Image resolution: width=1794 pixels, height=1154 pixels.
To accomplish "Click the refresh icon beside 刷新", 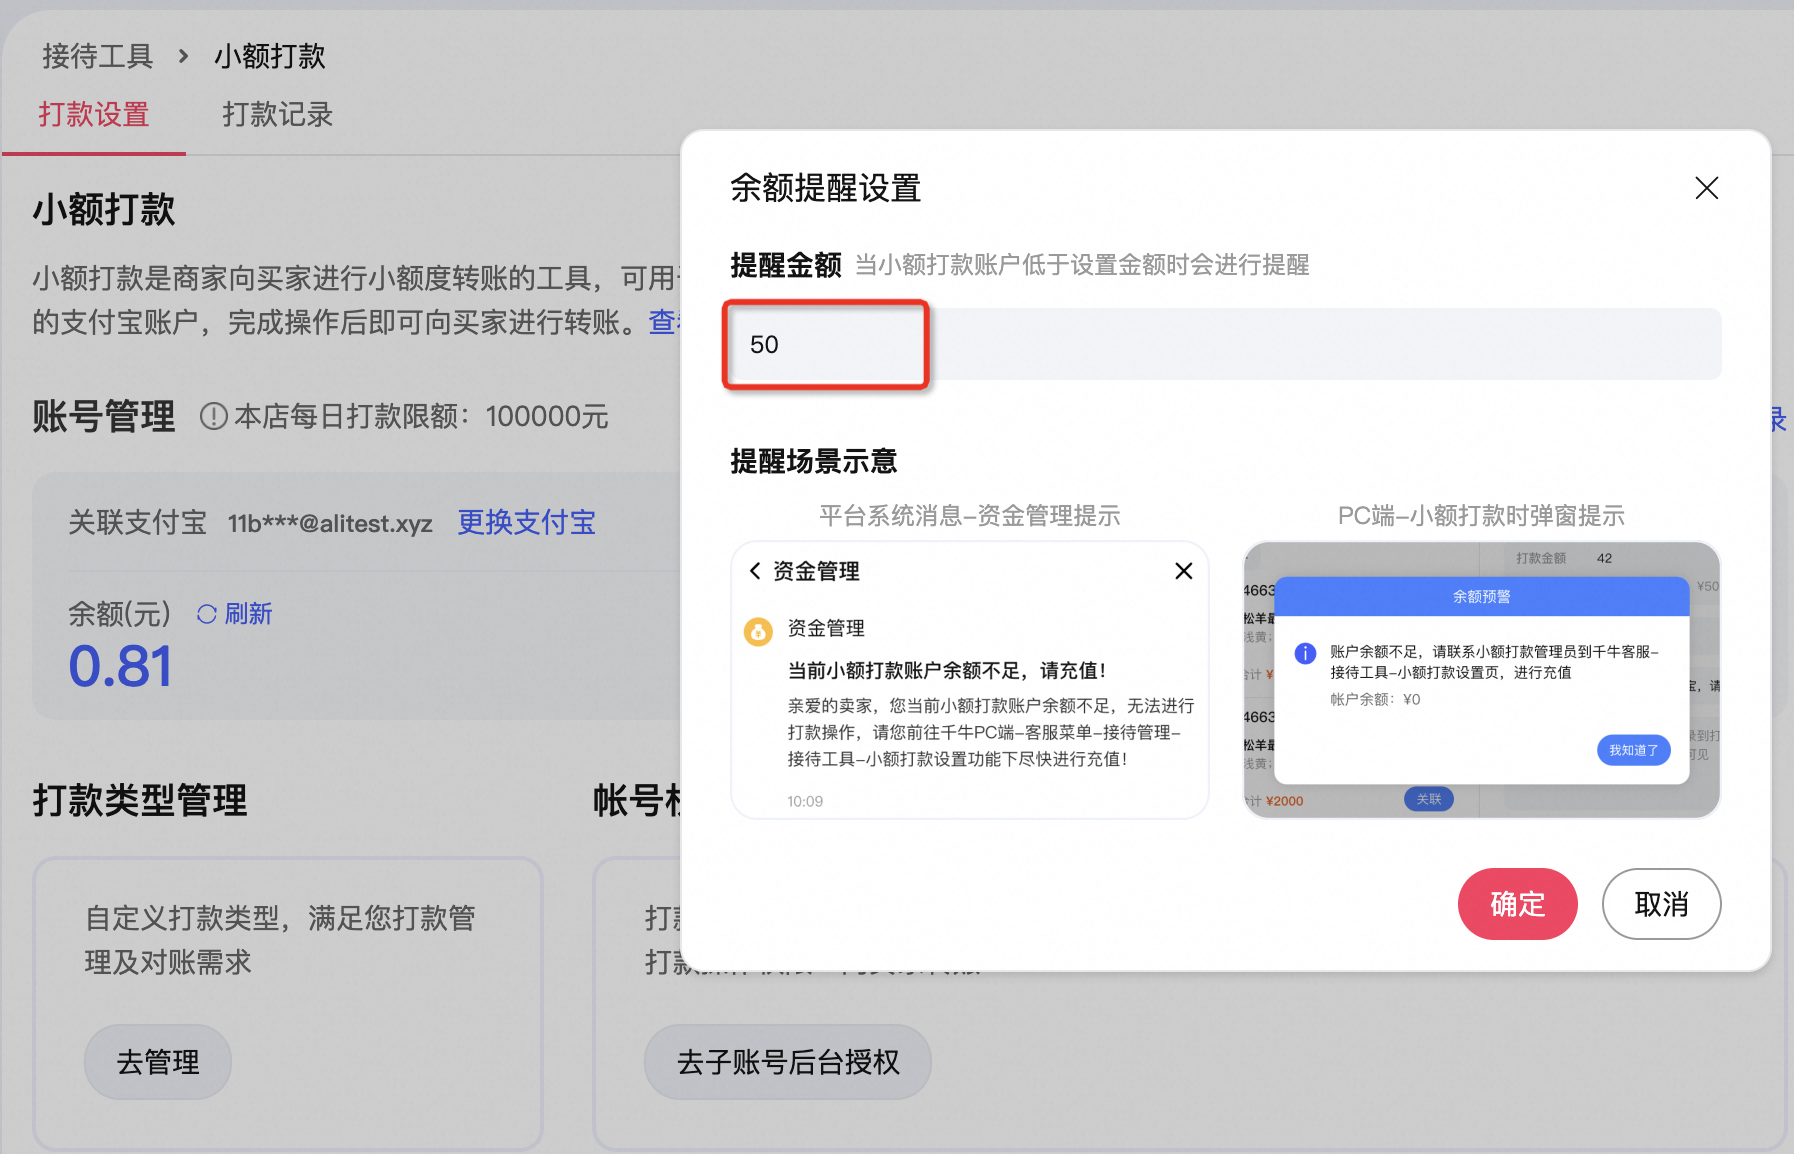I will tap(207, 614).
